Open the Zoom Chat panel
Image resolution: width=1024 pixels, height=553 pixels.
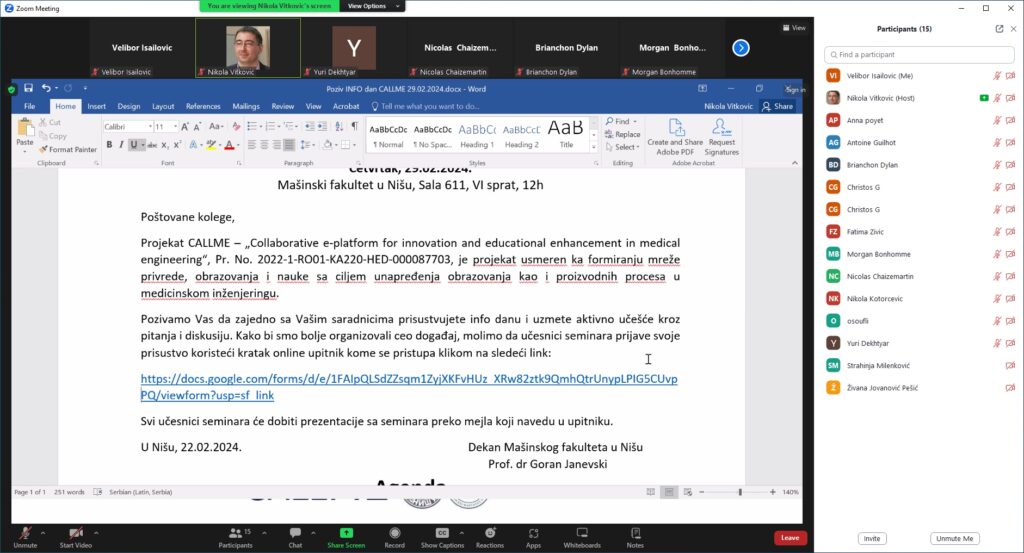pyautogui.click(x=295, y=534)
